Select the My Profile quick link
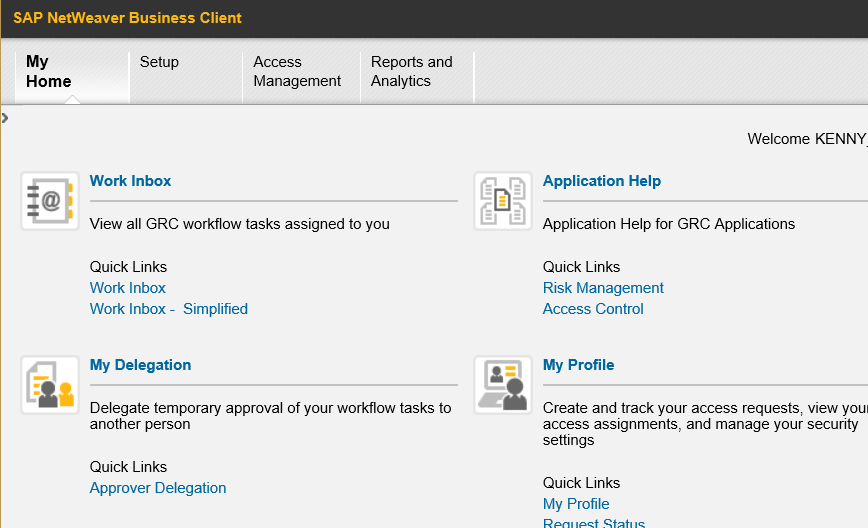This screenshot has width=868, height=528. click(576, 504)
